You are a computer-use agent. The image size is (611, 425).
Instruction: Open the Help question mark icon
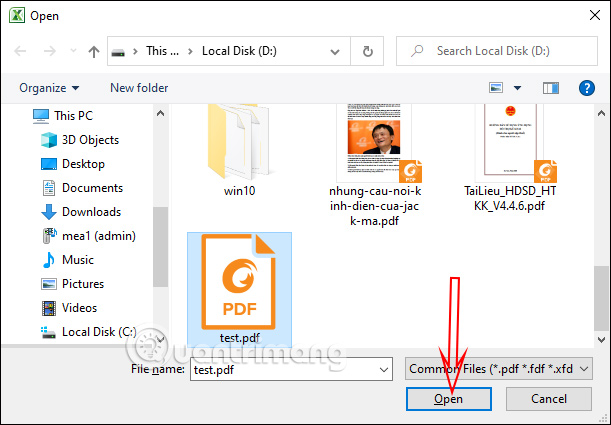point(586,88)
